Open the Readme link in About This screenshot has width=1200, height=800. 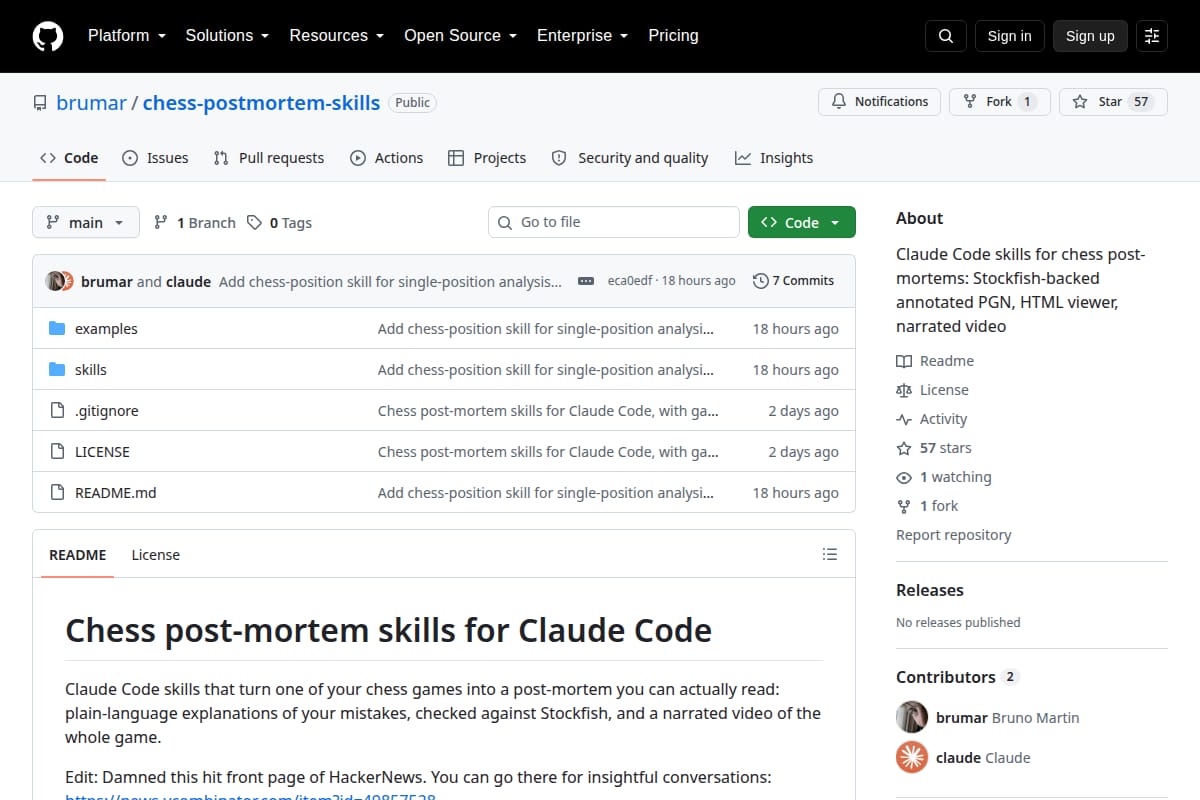click(935, 361)
